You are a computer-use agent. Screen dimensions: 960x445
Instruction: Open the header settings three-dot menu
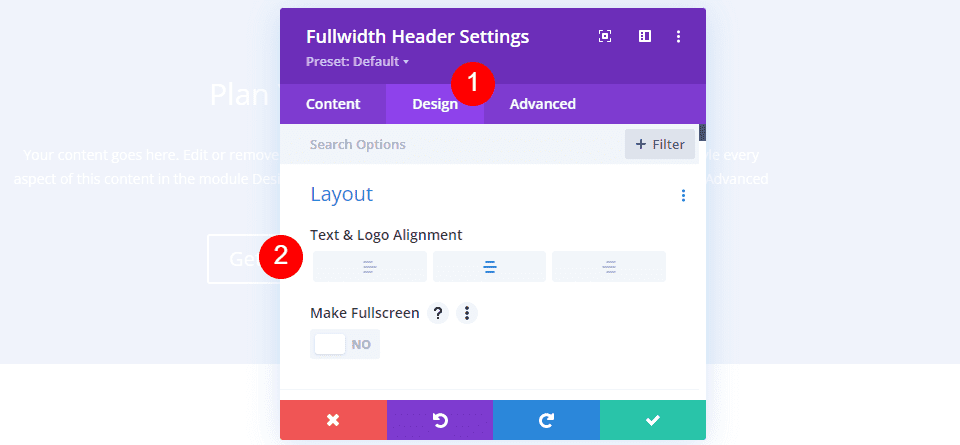click(678, 37)
